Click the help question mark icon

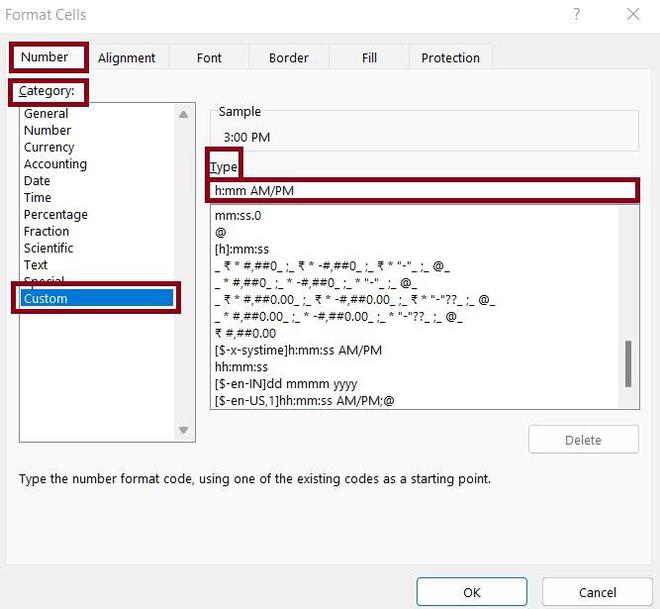tap(576, 14)
